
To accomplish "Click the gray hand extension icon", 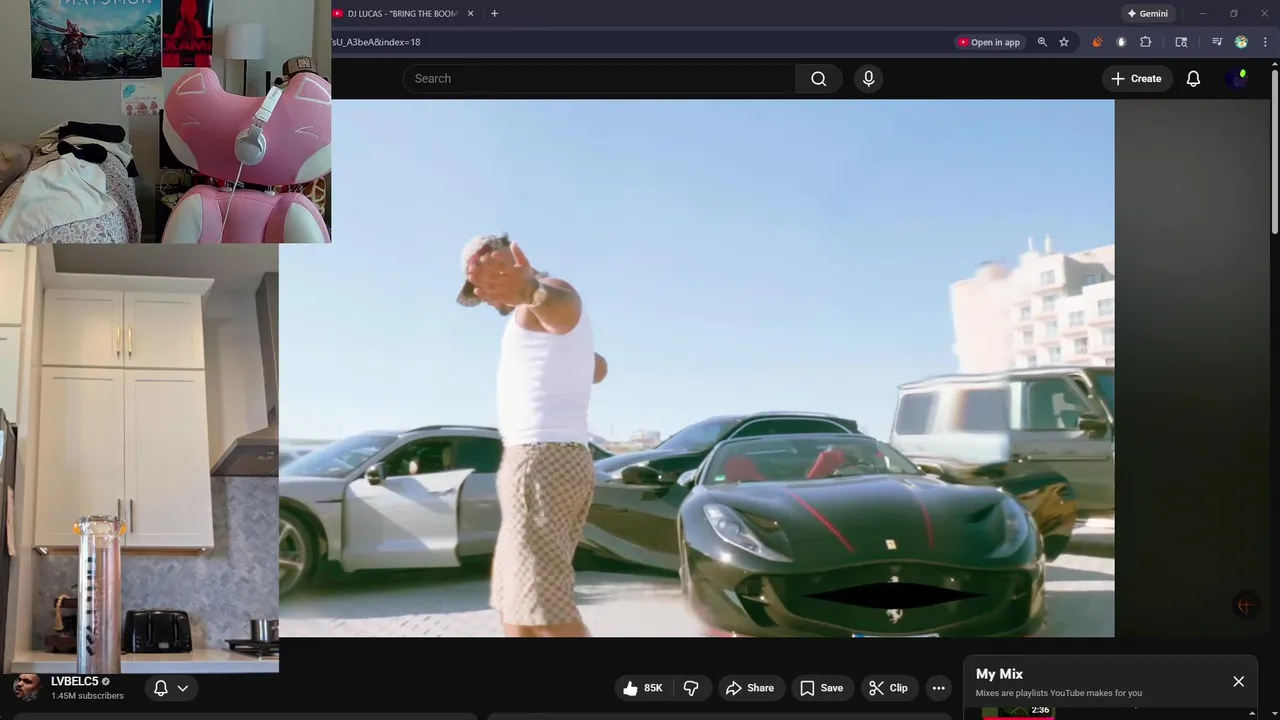I will point(1121,42).
